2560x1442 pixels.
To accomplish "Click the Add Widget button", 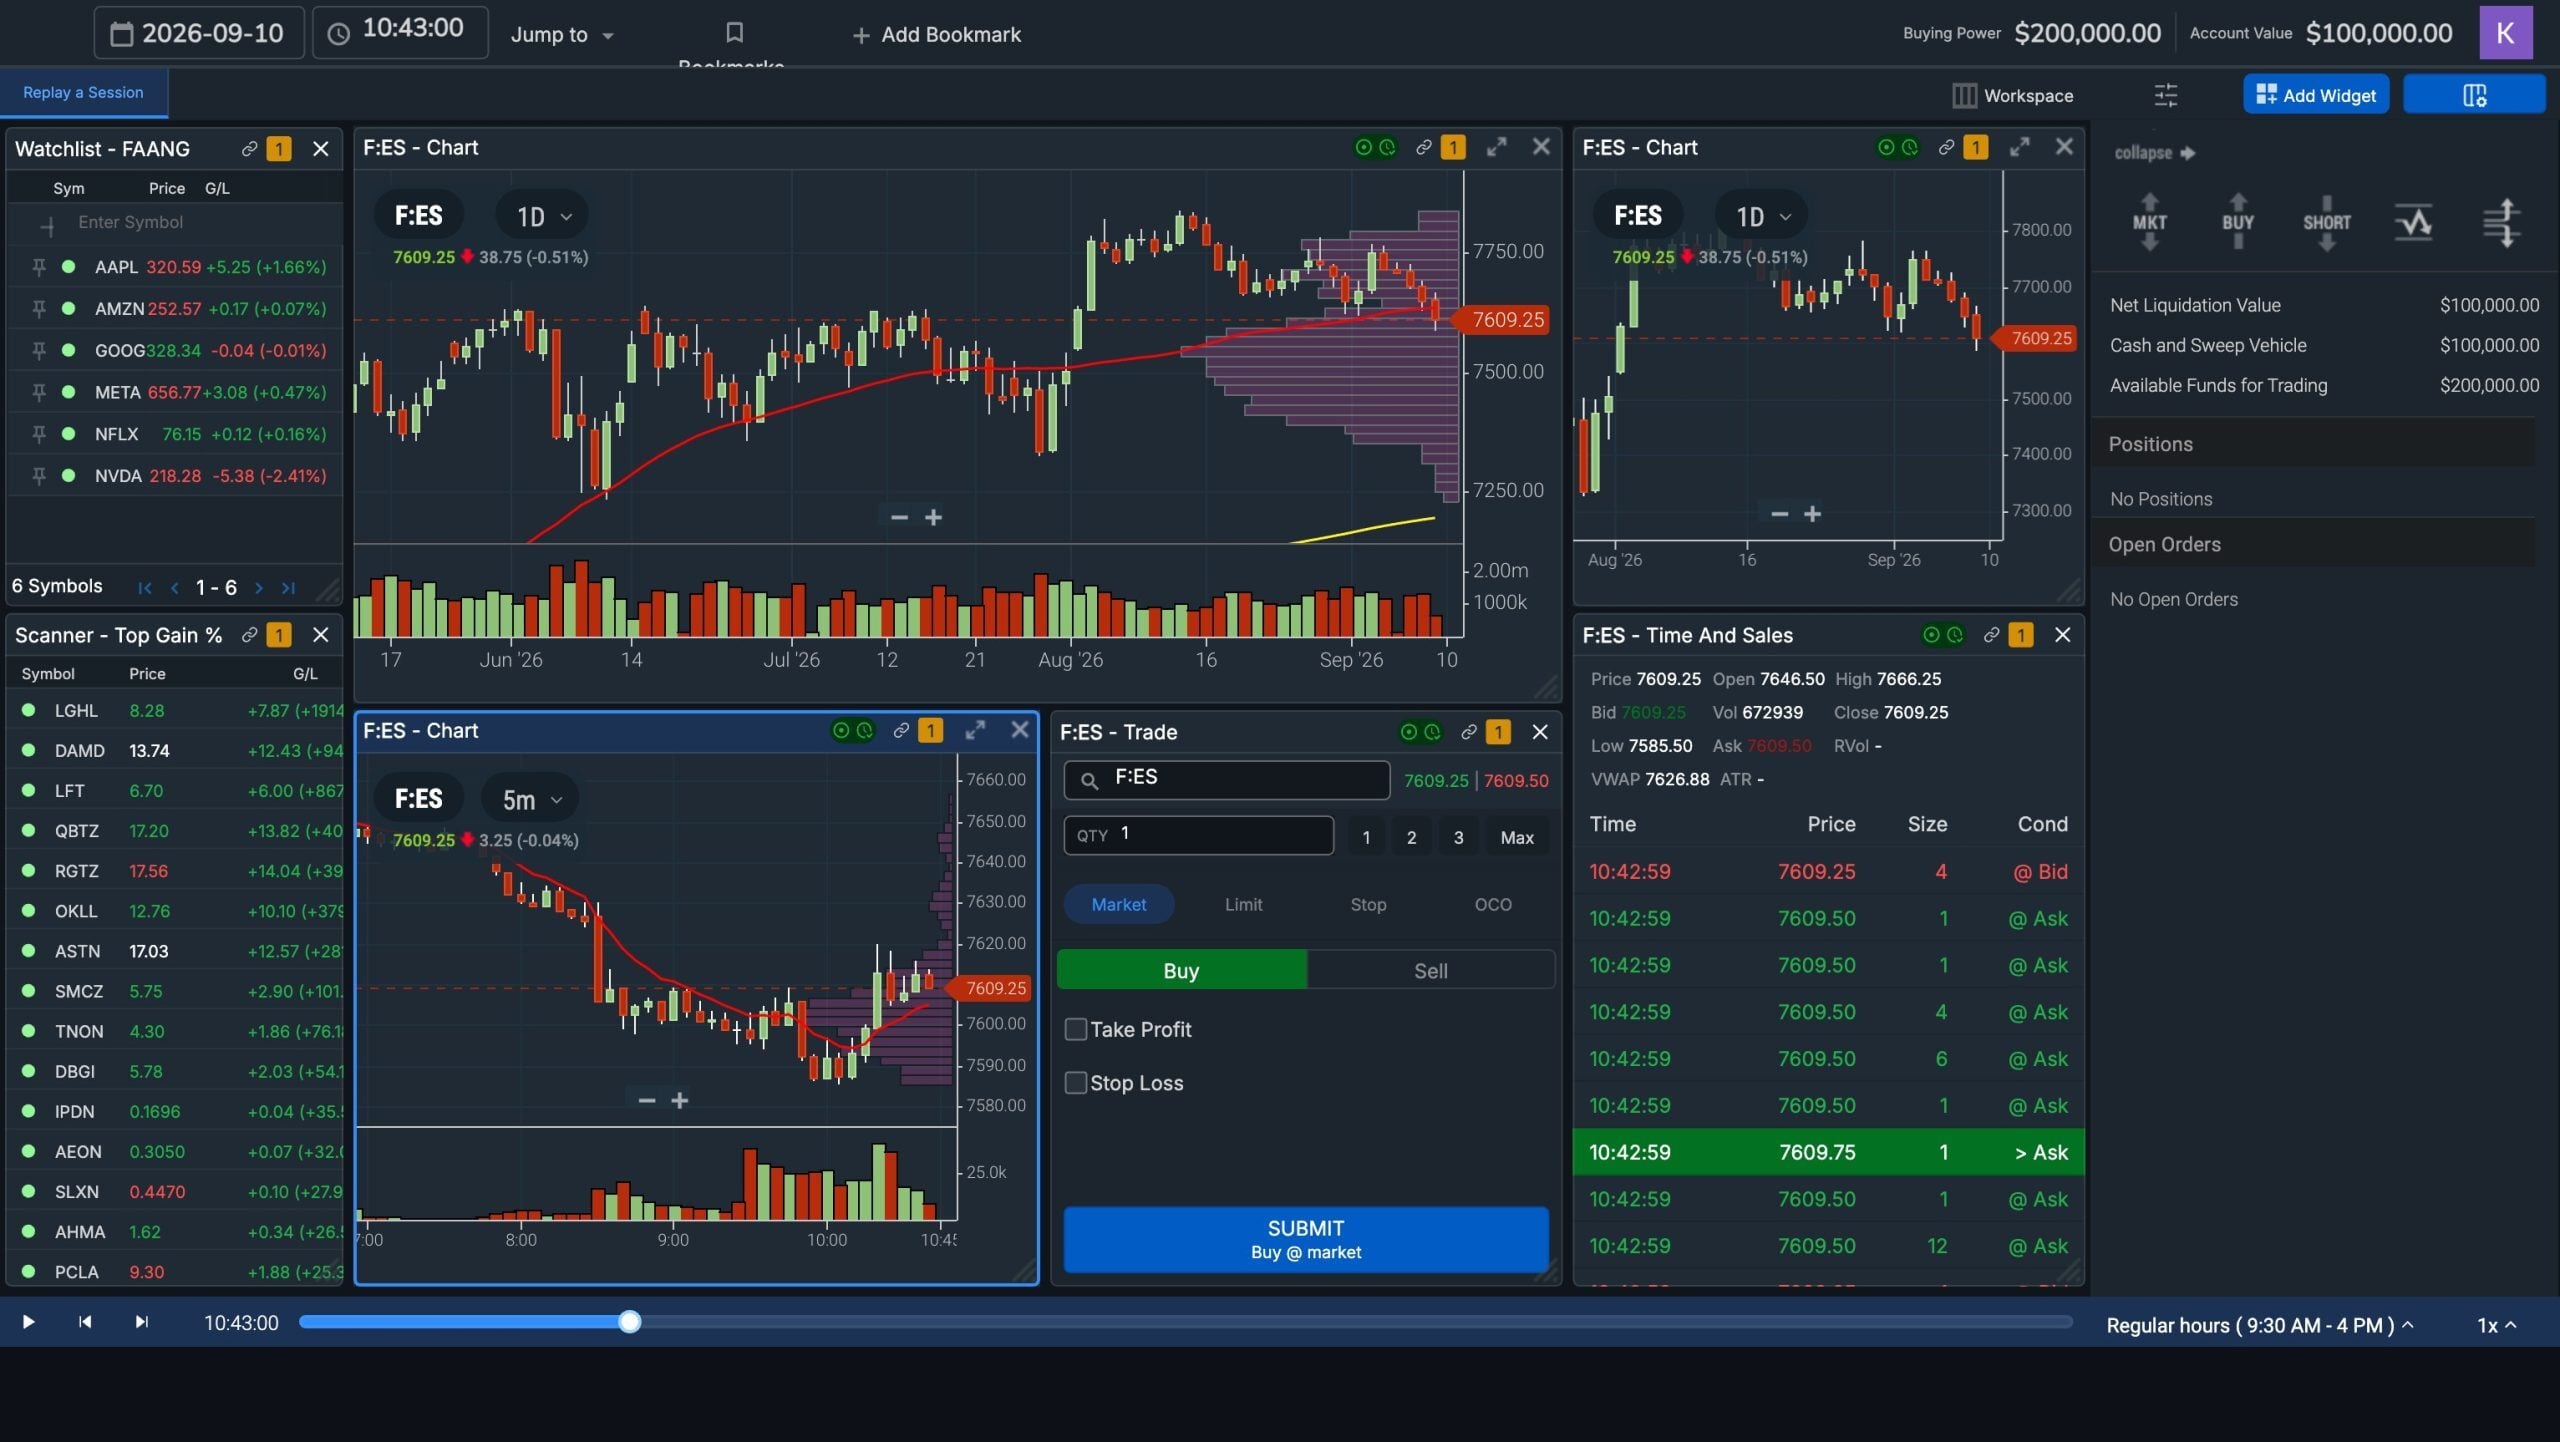I will [2315, 95].
